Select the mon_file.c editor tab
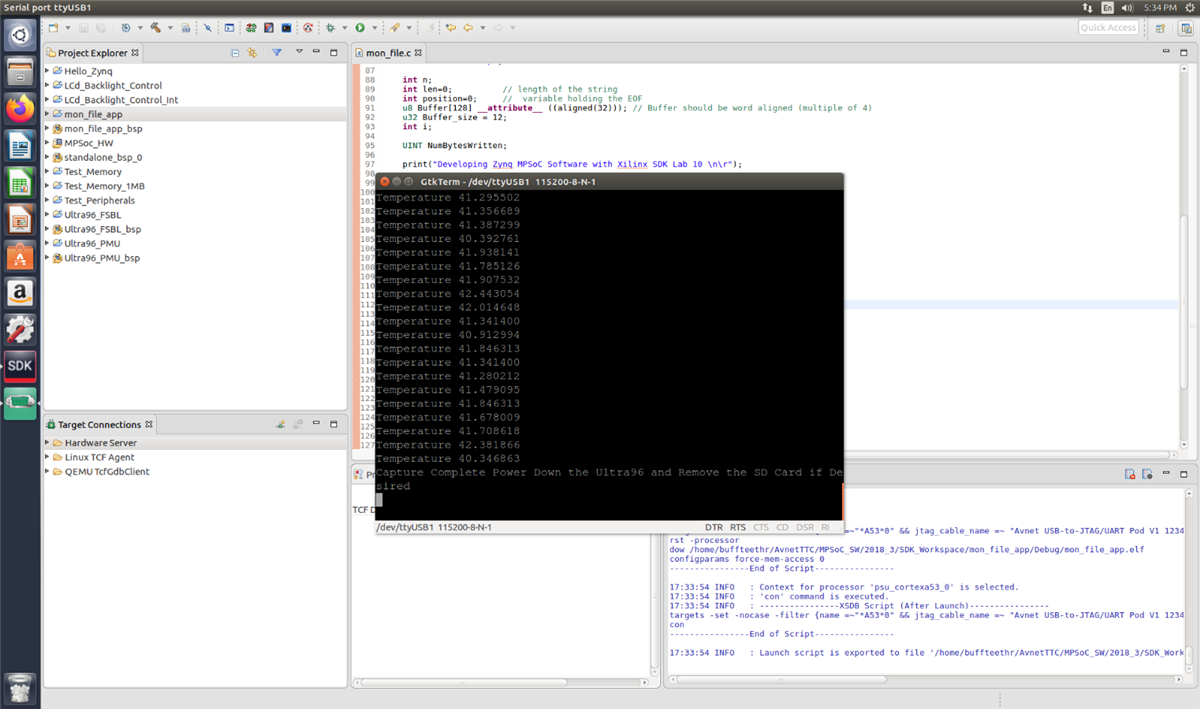Screen dimensions: 1200x709 pos(388,53)
